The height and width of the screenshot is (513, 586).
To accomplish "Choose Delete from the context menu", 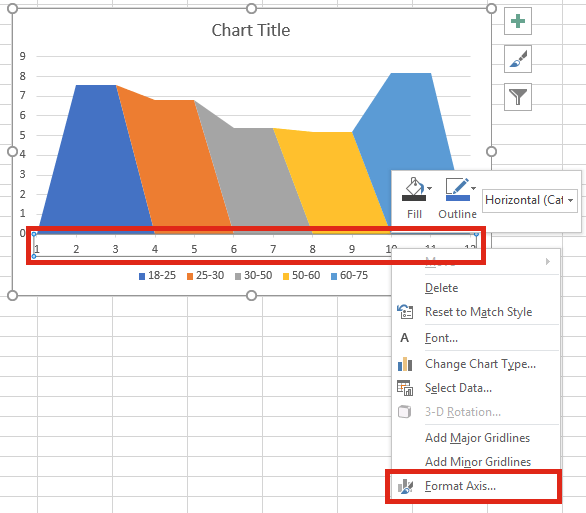I will pos(441,288).
